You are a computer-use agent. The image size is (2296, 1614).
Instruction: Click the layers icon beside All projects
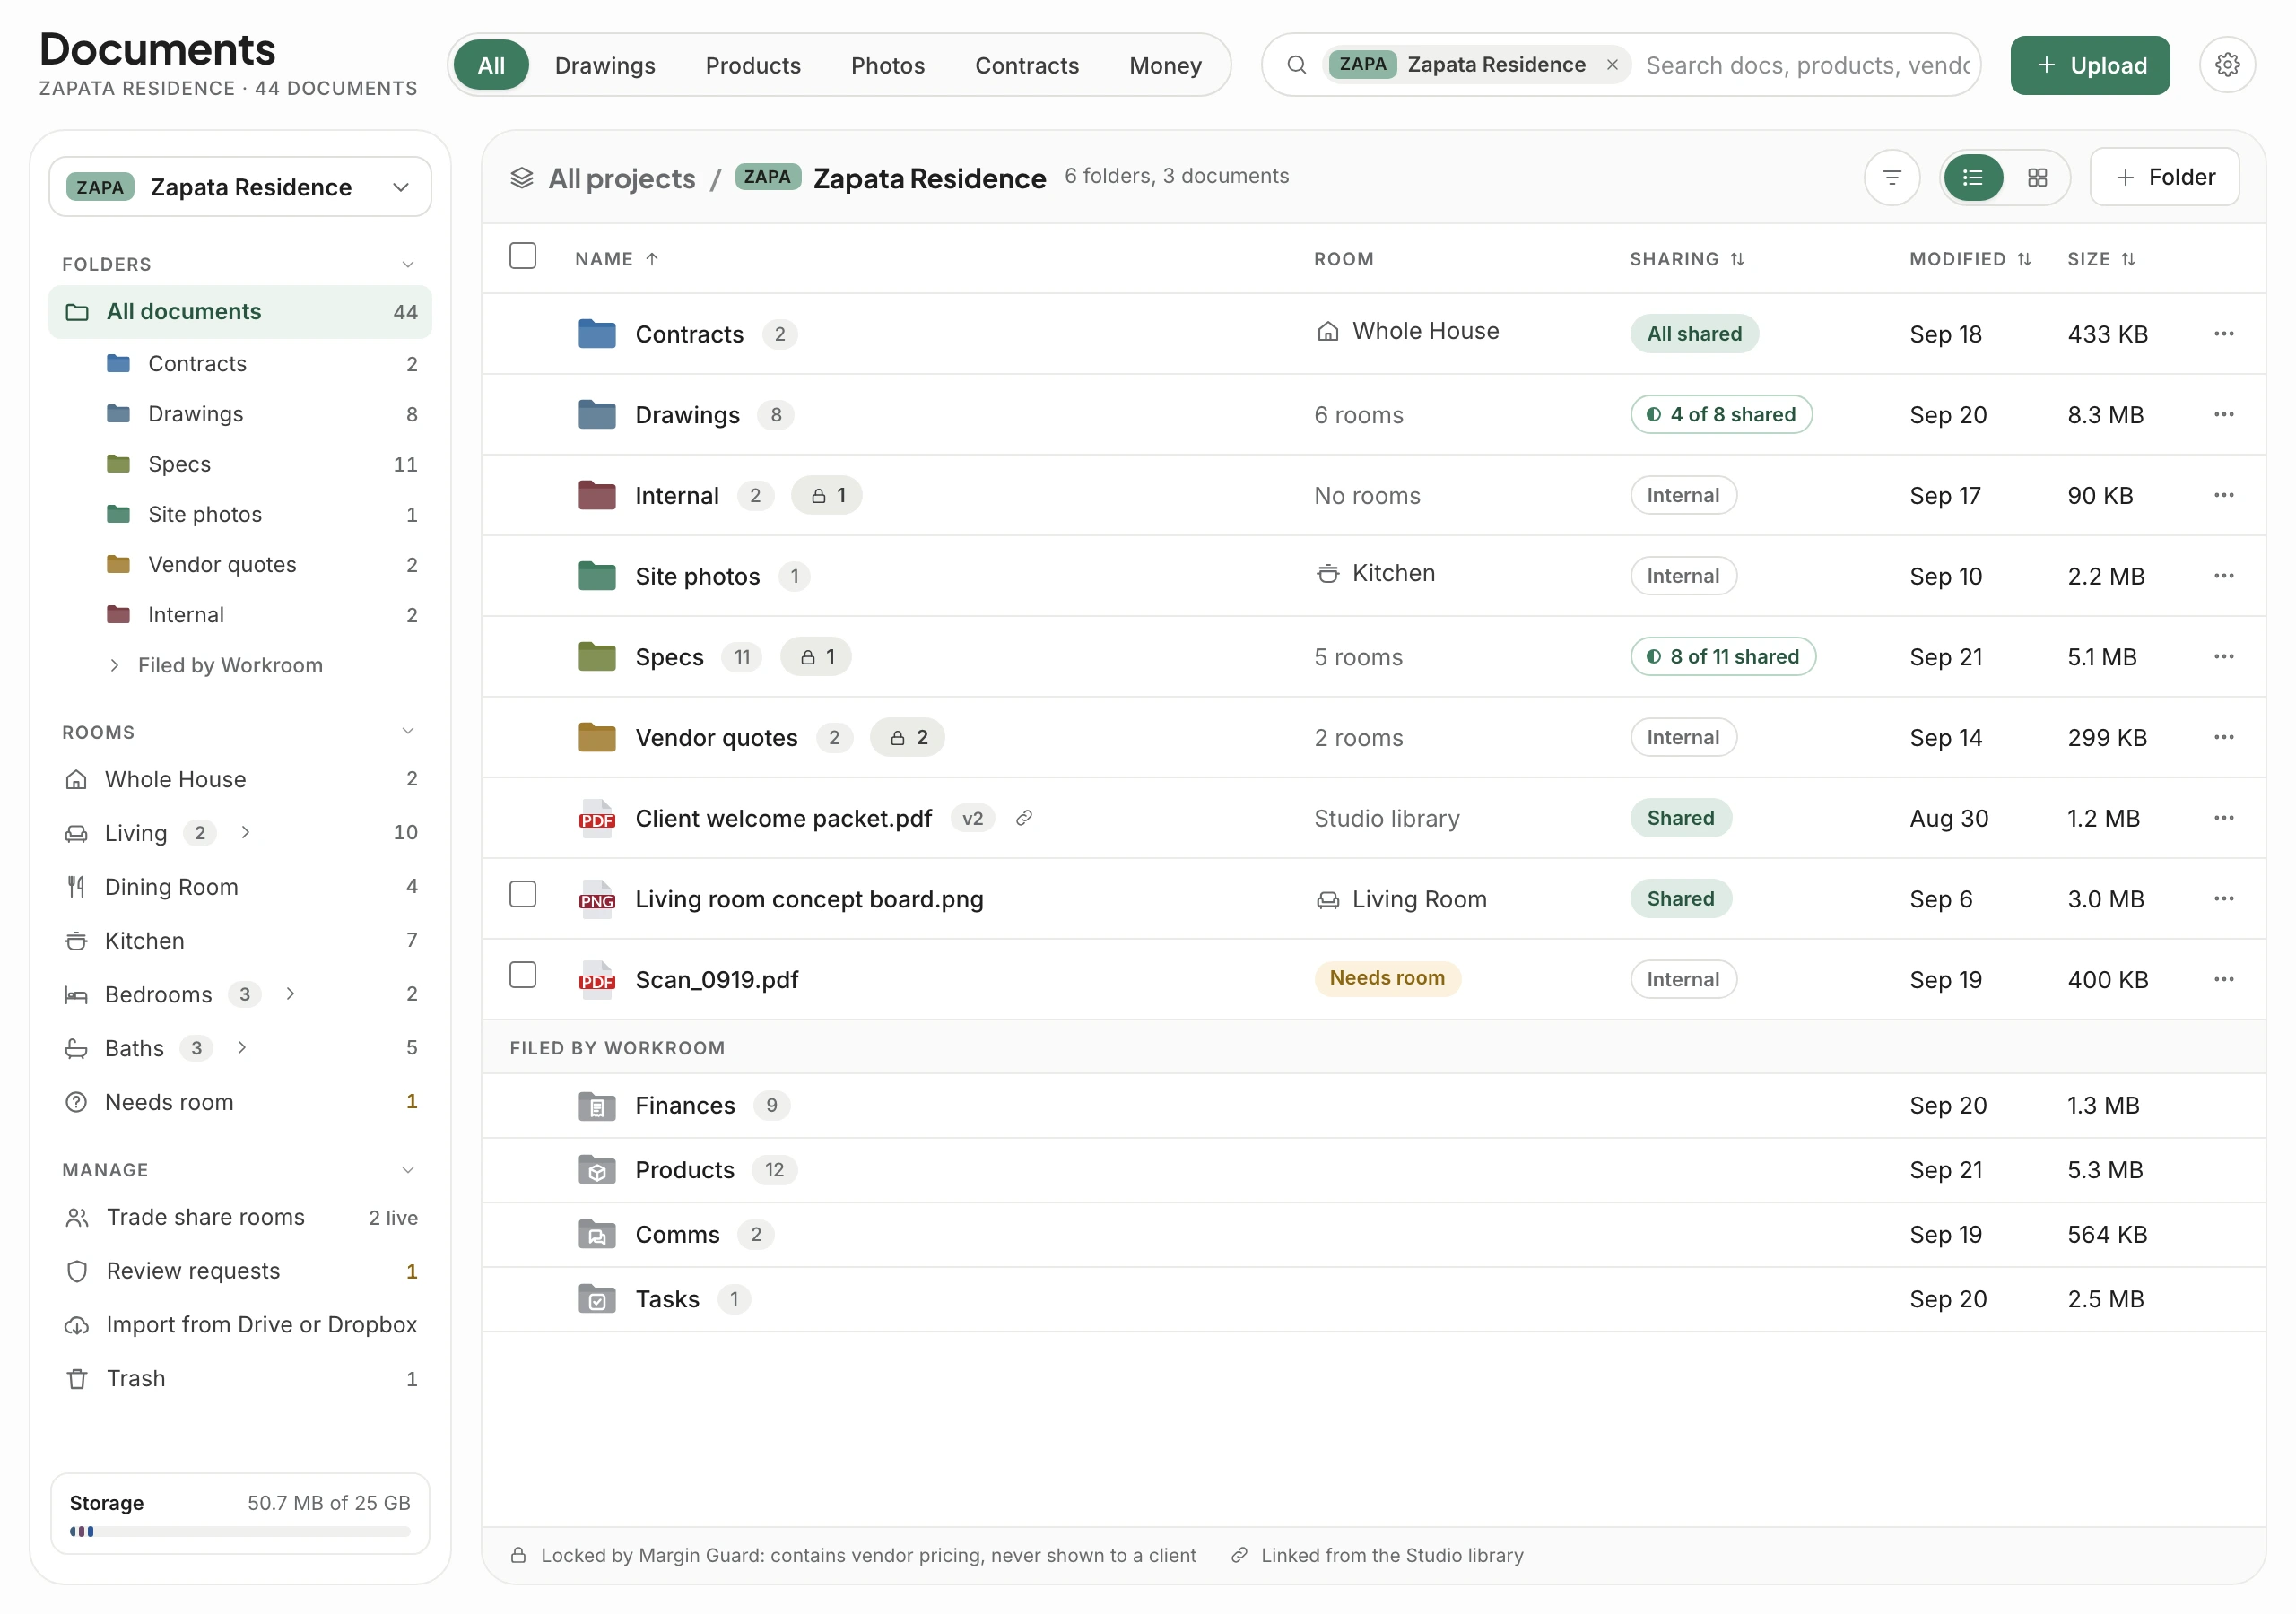521,178
